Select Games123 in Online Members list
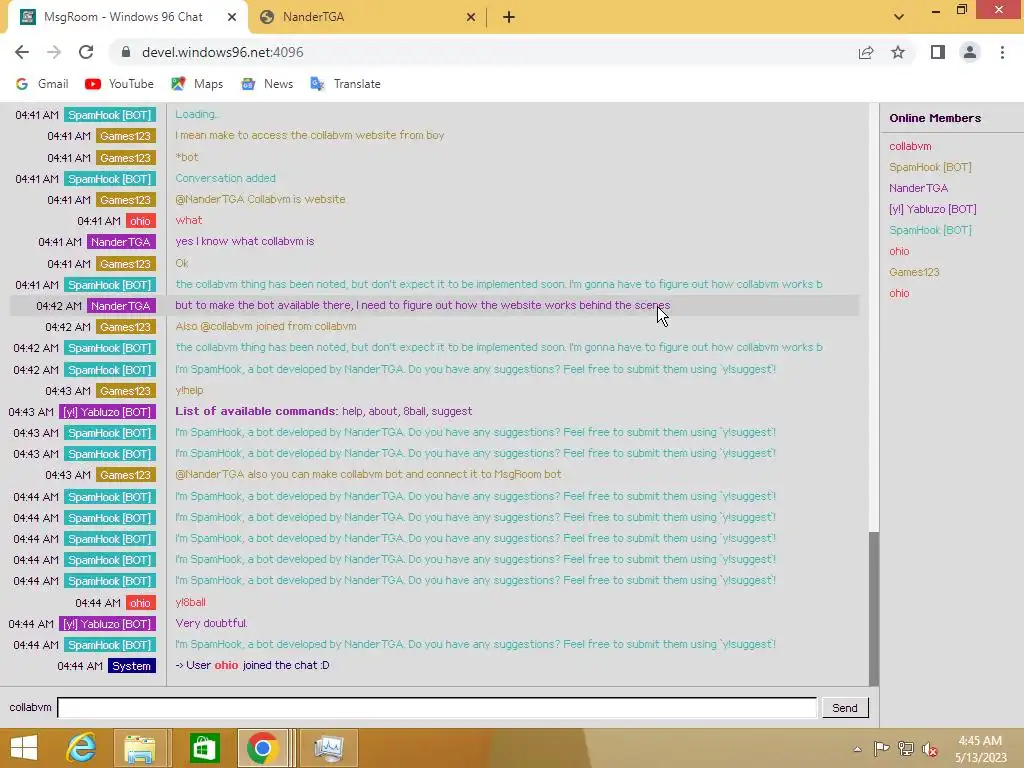Viewport: 1024px width, 768px height. [914, 272]
